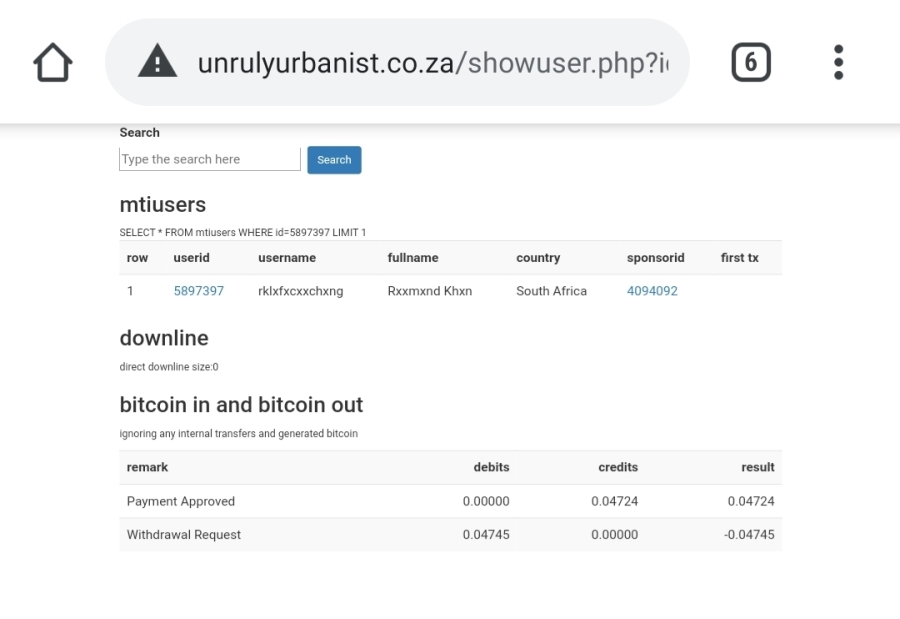The image size is (900, 619).
Task: Click the 'first tx' column header
Action: 739,258
